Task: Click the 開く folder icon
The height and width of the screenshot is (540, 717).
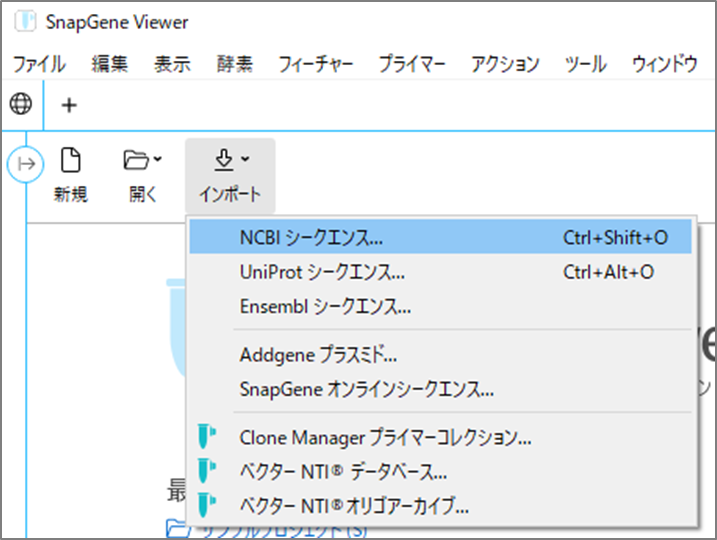Action: 133,160
